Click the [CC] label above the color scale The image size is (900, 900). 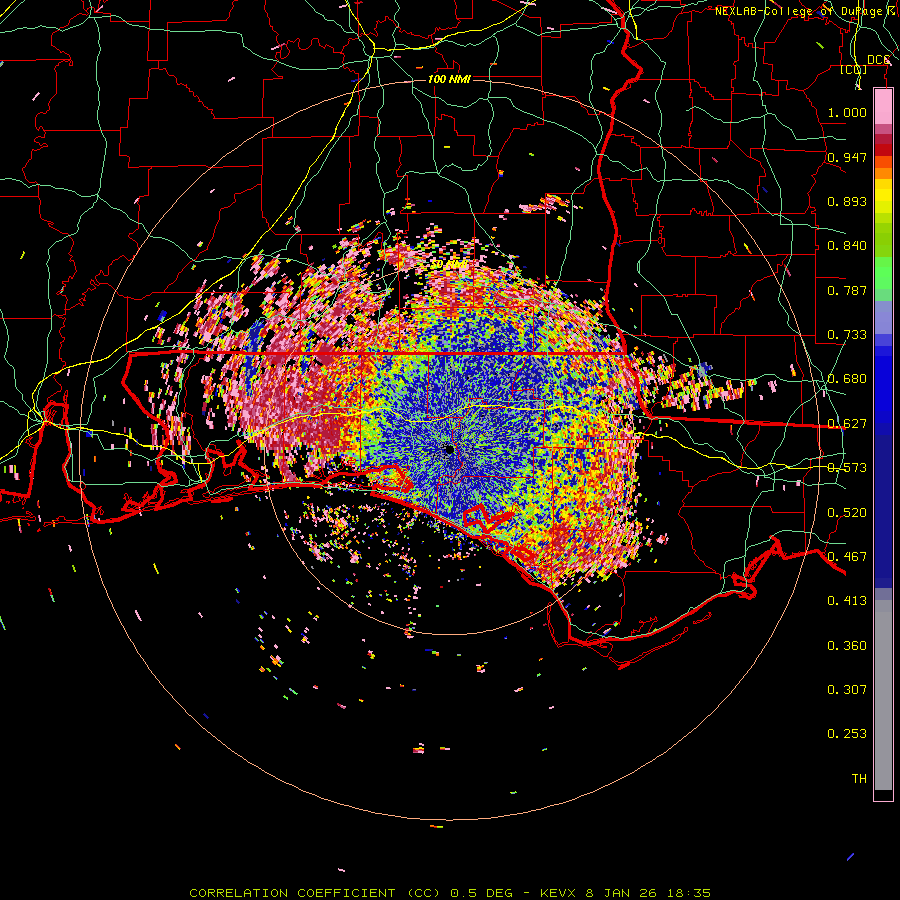pos(854,70)
